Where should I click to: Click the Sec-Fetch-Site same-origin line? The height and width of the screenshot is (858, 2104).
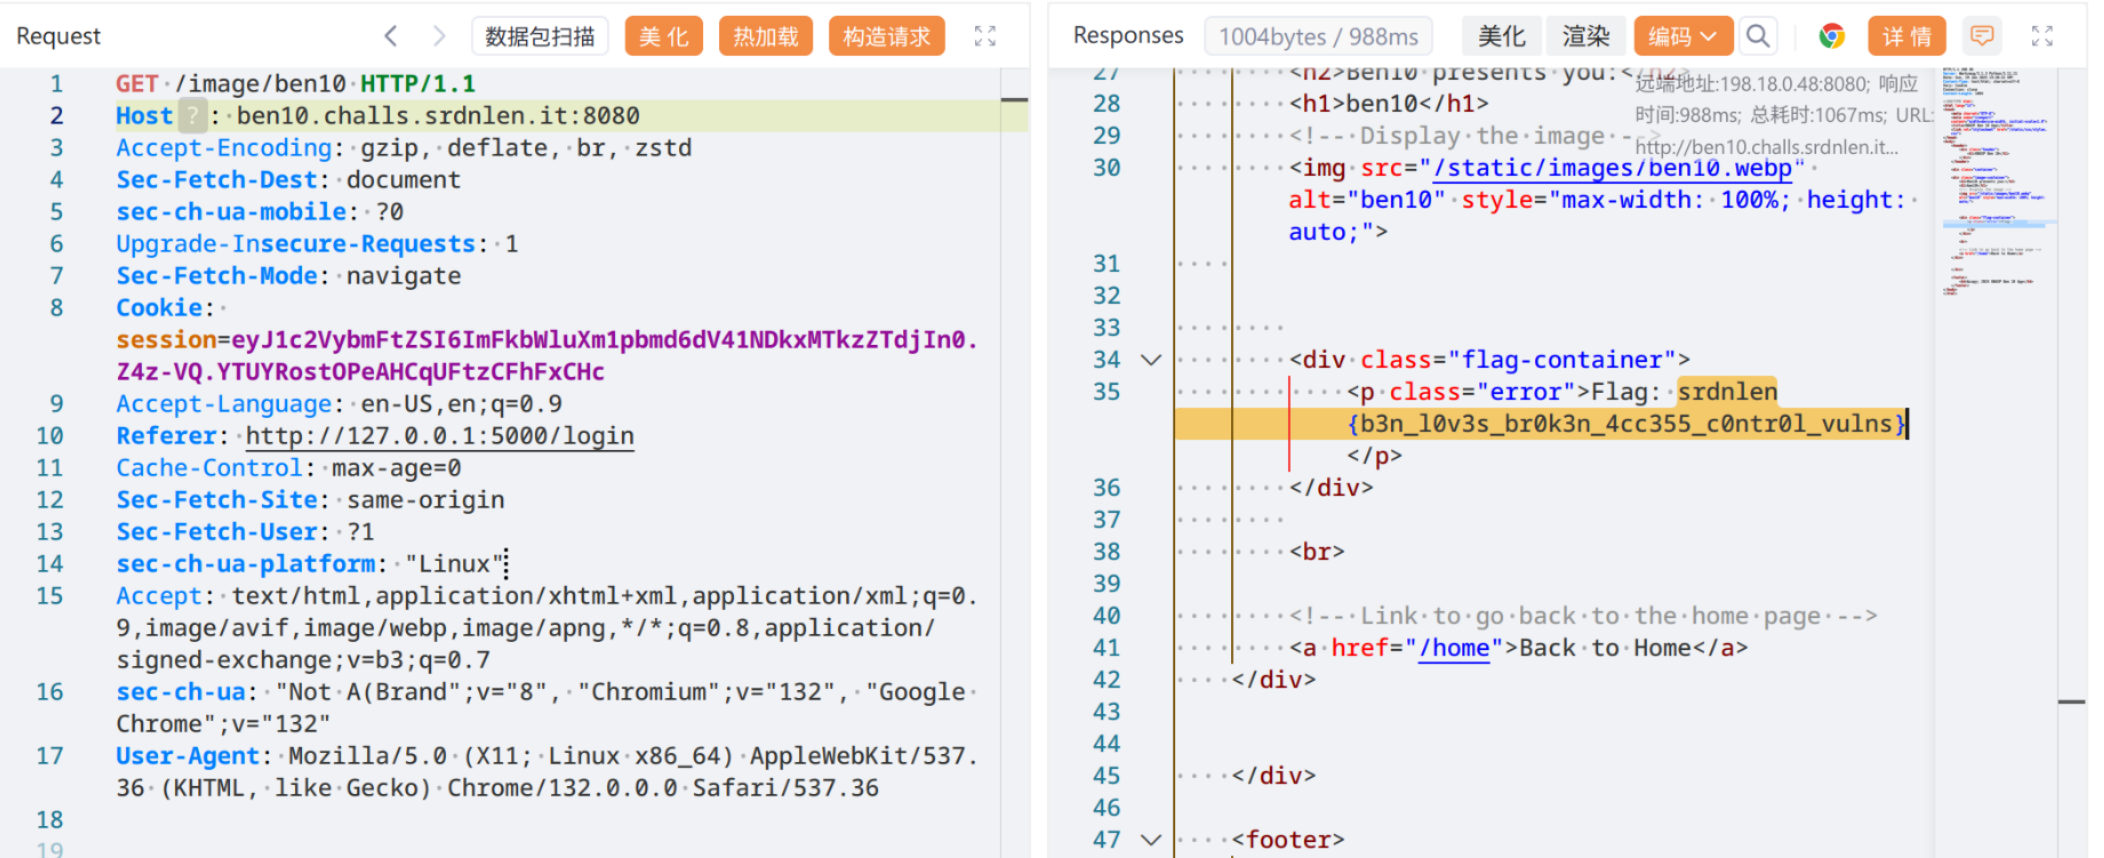click(310, 500)
